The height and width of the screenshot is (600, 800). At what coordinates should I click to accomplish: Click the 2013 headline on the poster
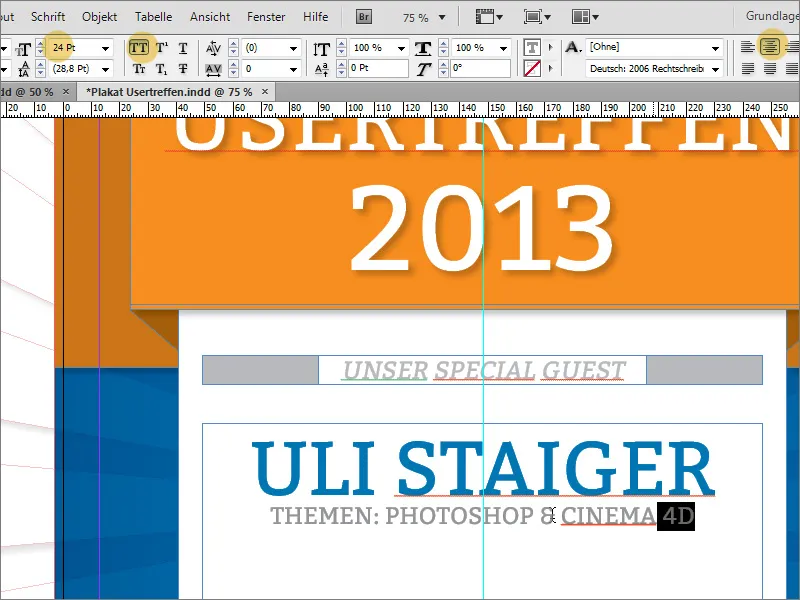[481, 229]
